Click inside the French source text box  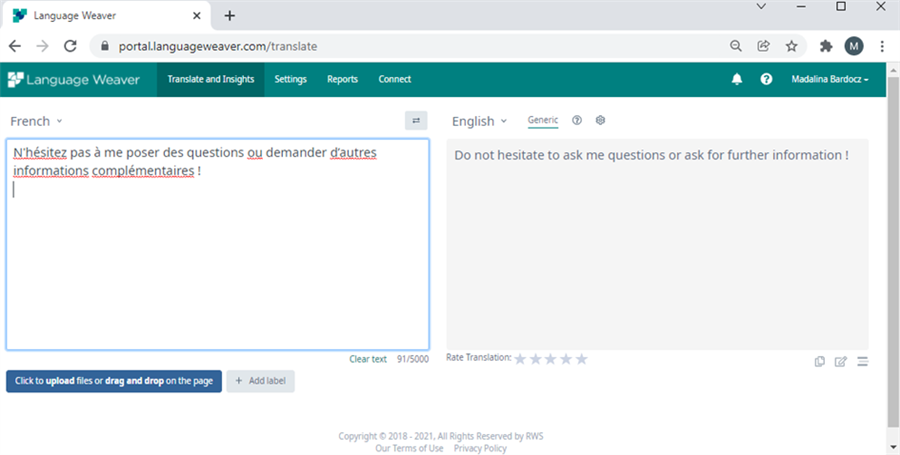pos(217,260)
